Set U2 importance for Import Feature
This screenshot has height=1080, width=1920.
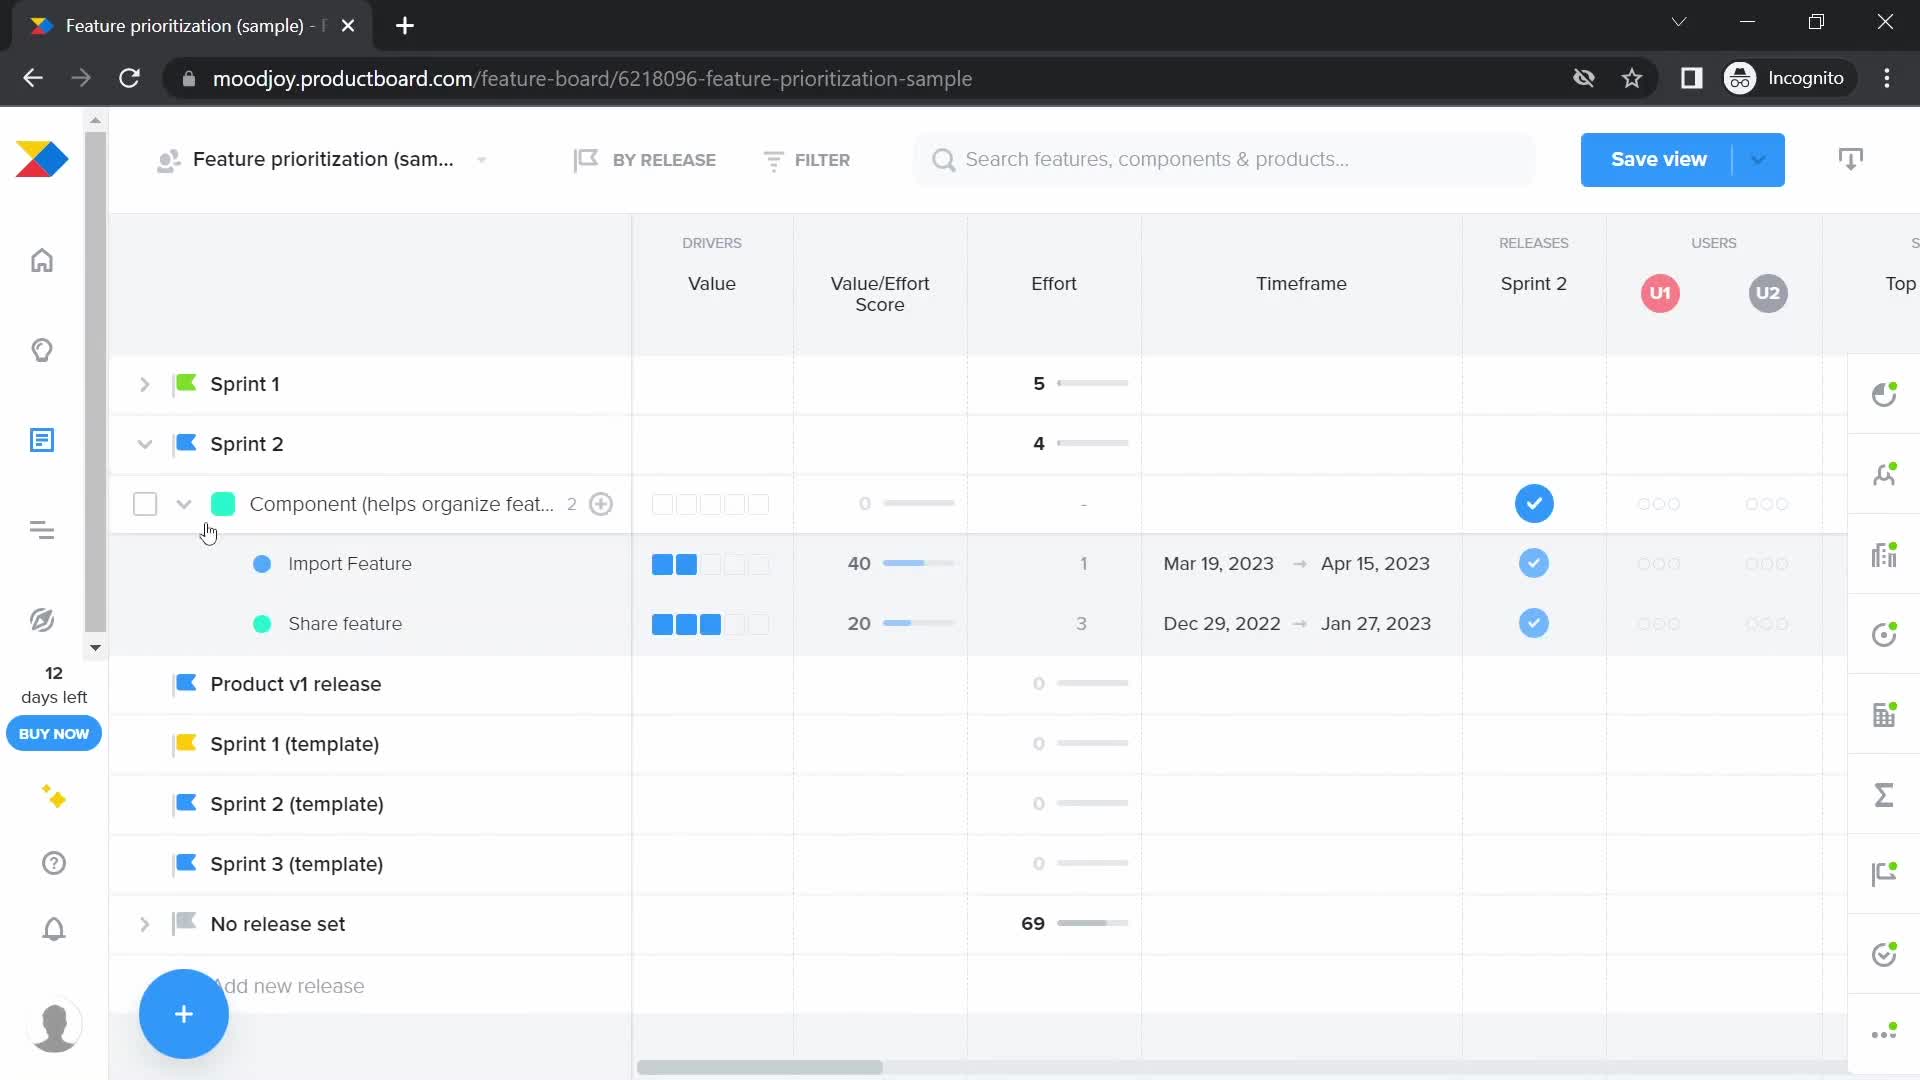1767,564
